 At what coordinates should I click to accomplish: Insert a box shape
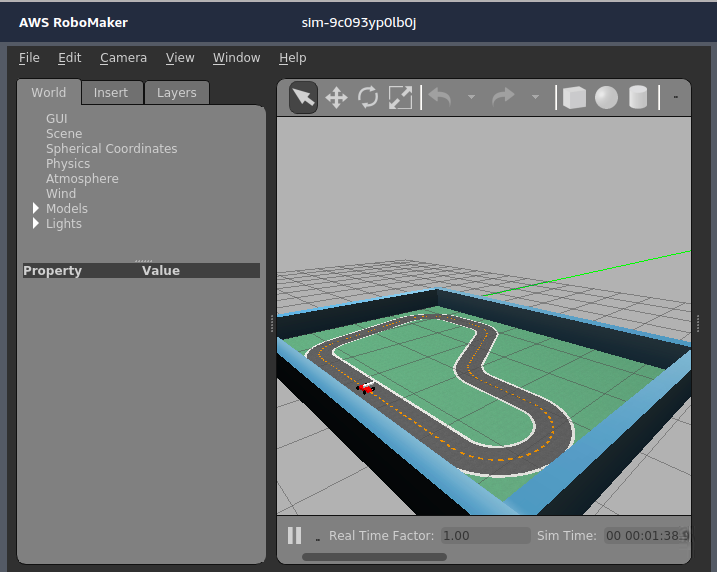click(x=574, y=97)
